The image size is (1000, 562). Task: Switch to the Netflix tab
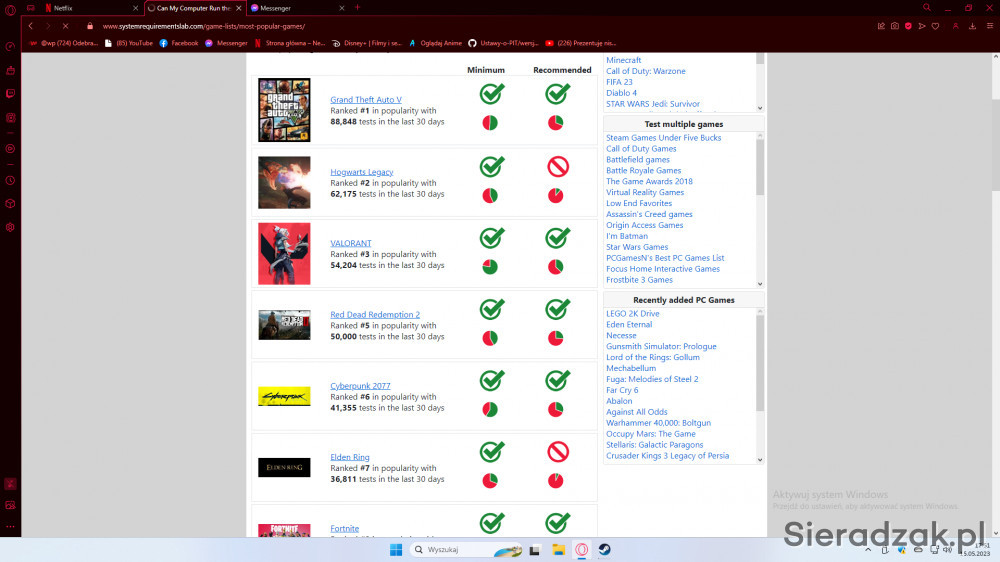[89, 8]
